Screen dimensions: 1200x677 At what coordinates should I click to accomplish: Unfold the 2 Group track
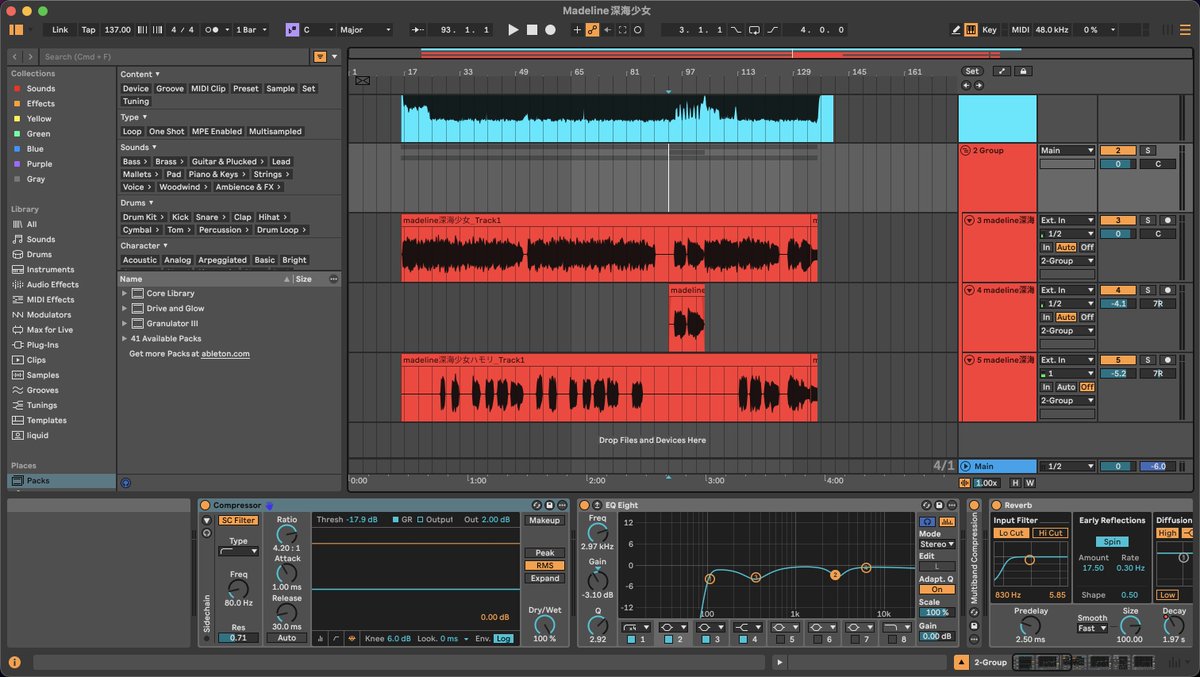point(965,150)
